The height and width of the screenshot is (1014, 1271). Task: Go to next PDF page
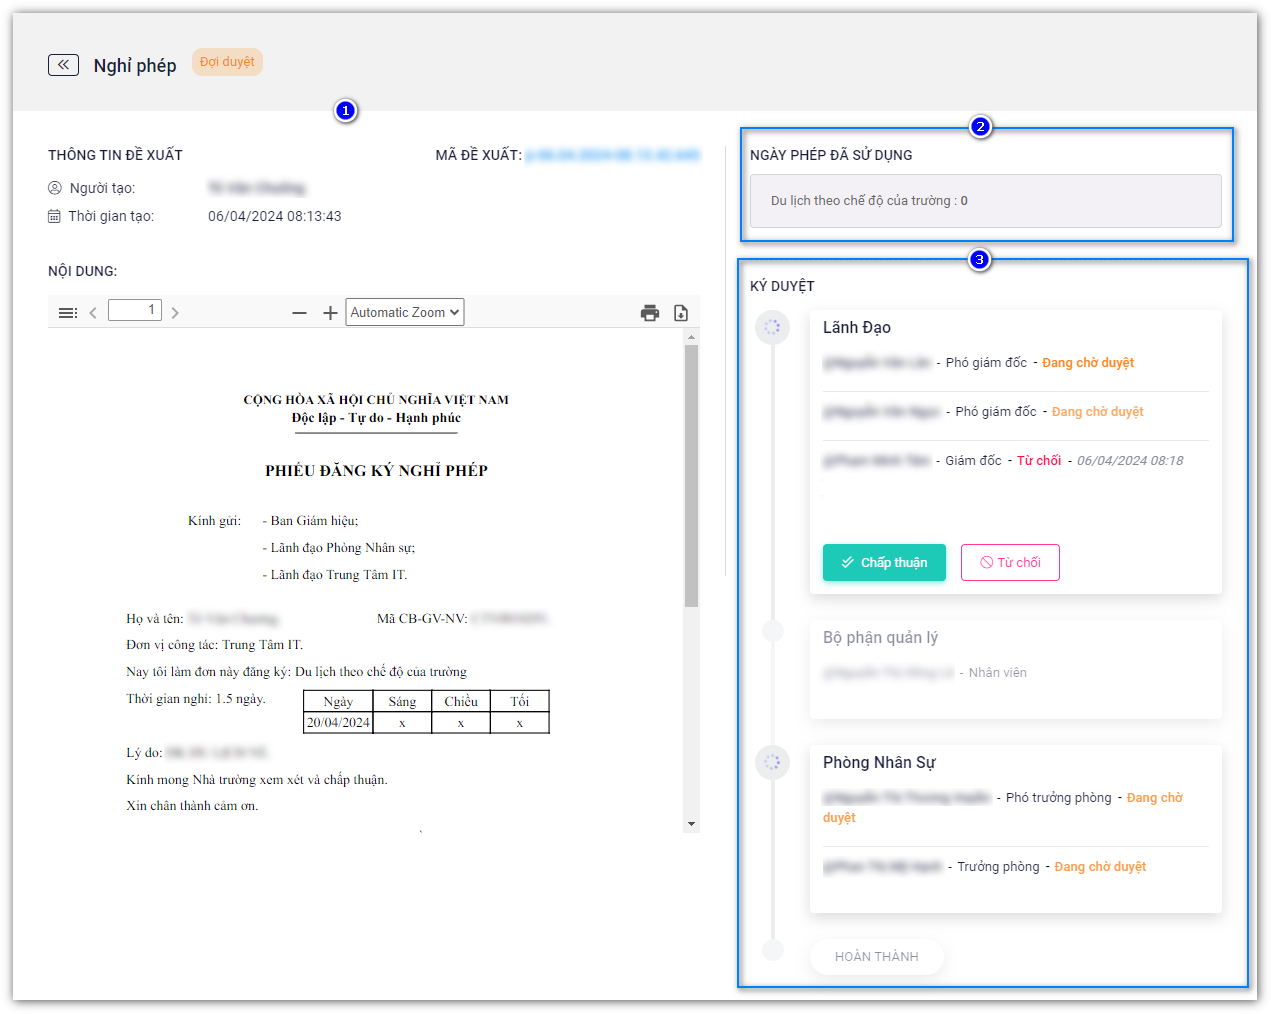[175, 313]
